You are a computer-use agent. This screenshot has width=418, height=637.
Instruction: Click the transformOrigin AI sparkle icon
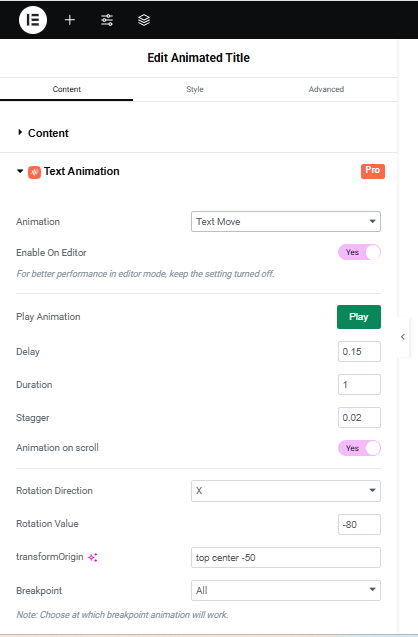(93, 557)
